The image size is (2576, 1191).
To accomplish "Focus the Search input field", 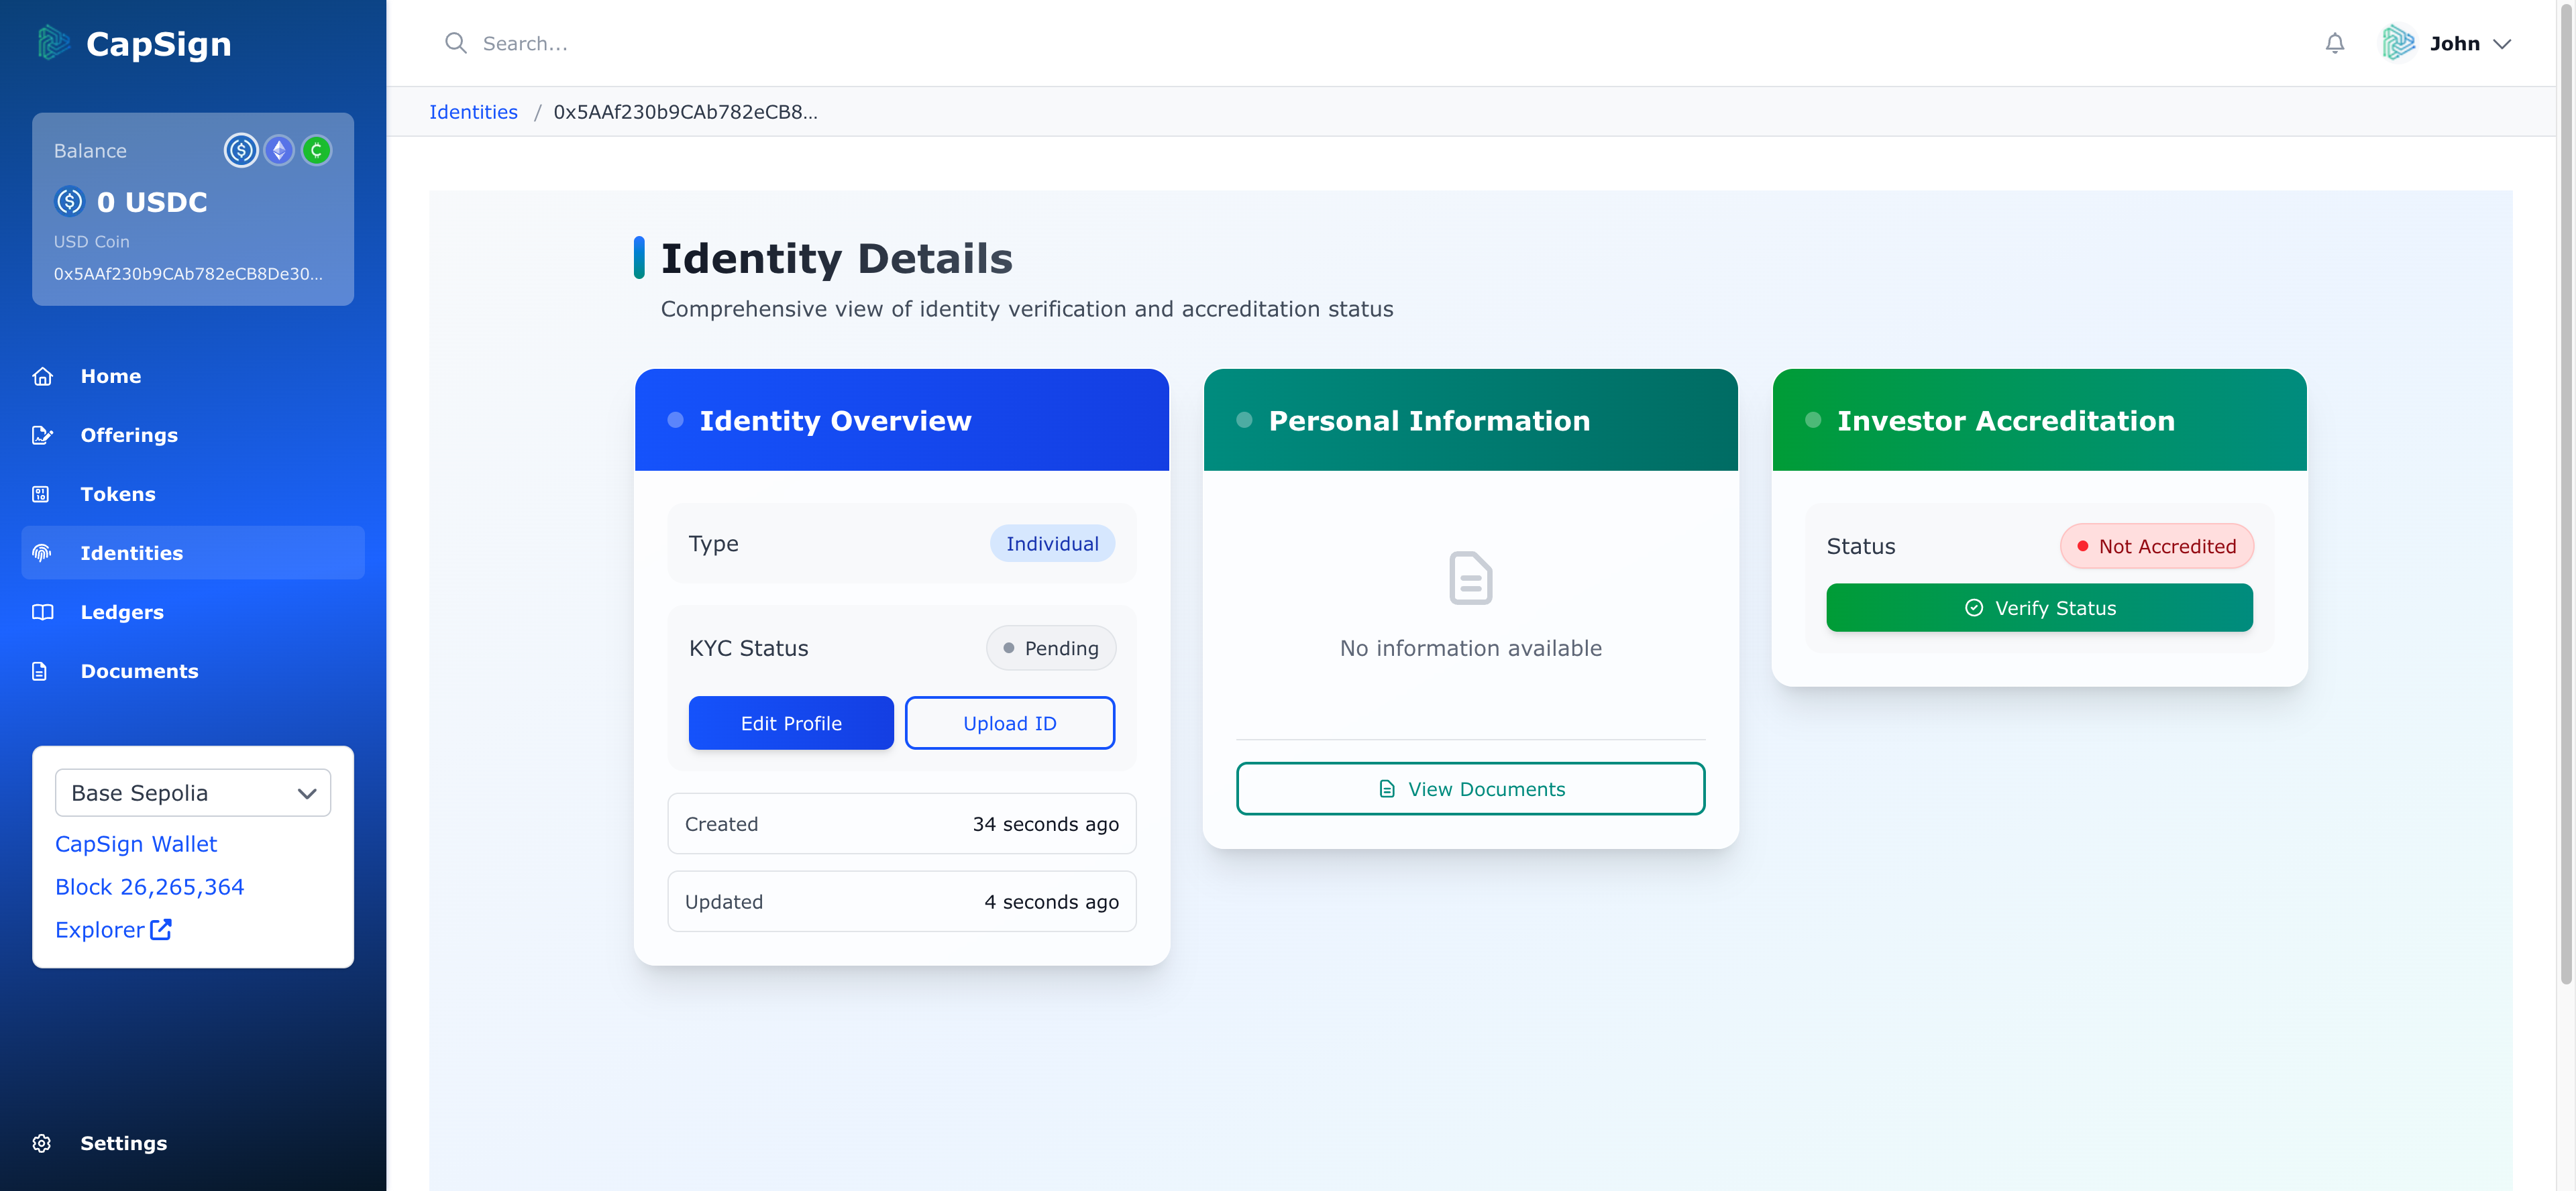I will 1370,43.
